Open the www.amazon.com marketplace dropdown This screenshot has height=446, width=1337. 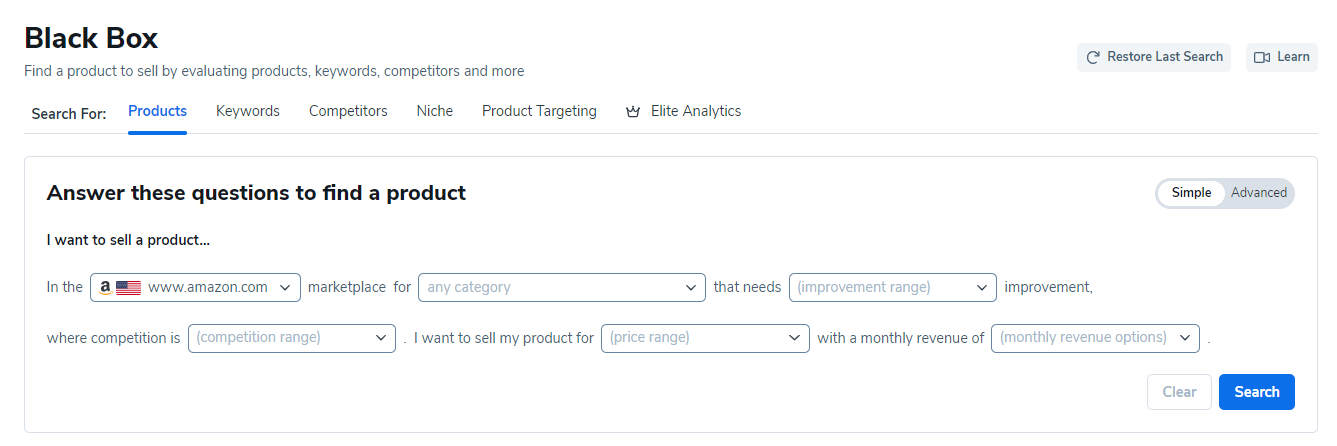pyautogui.click(x=195, y=287)
